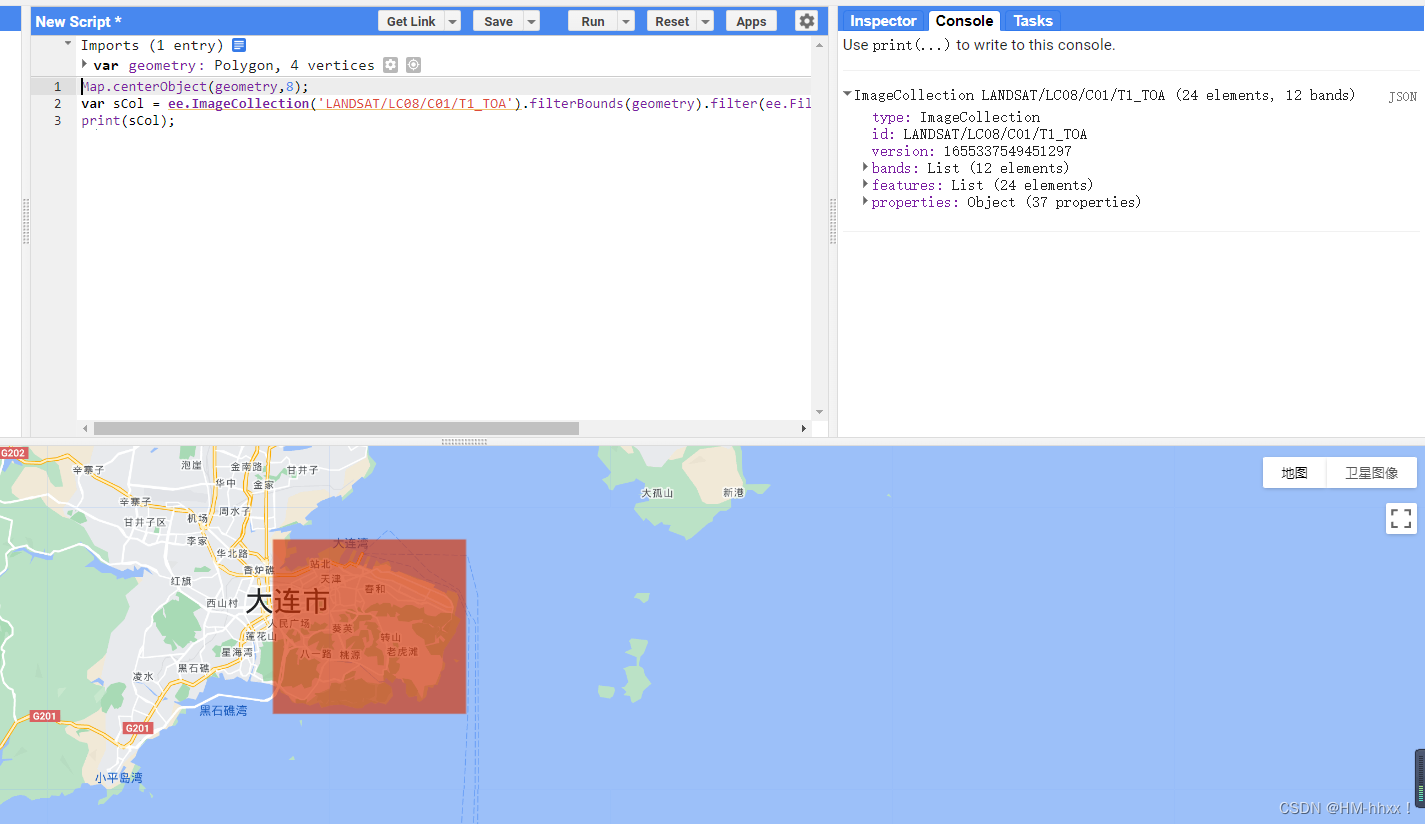1425x824 pixels.
Task: View the ImageCollection output as JSON
Action: tap(1402, 96)
